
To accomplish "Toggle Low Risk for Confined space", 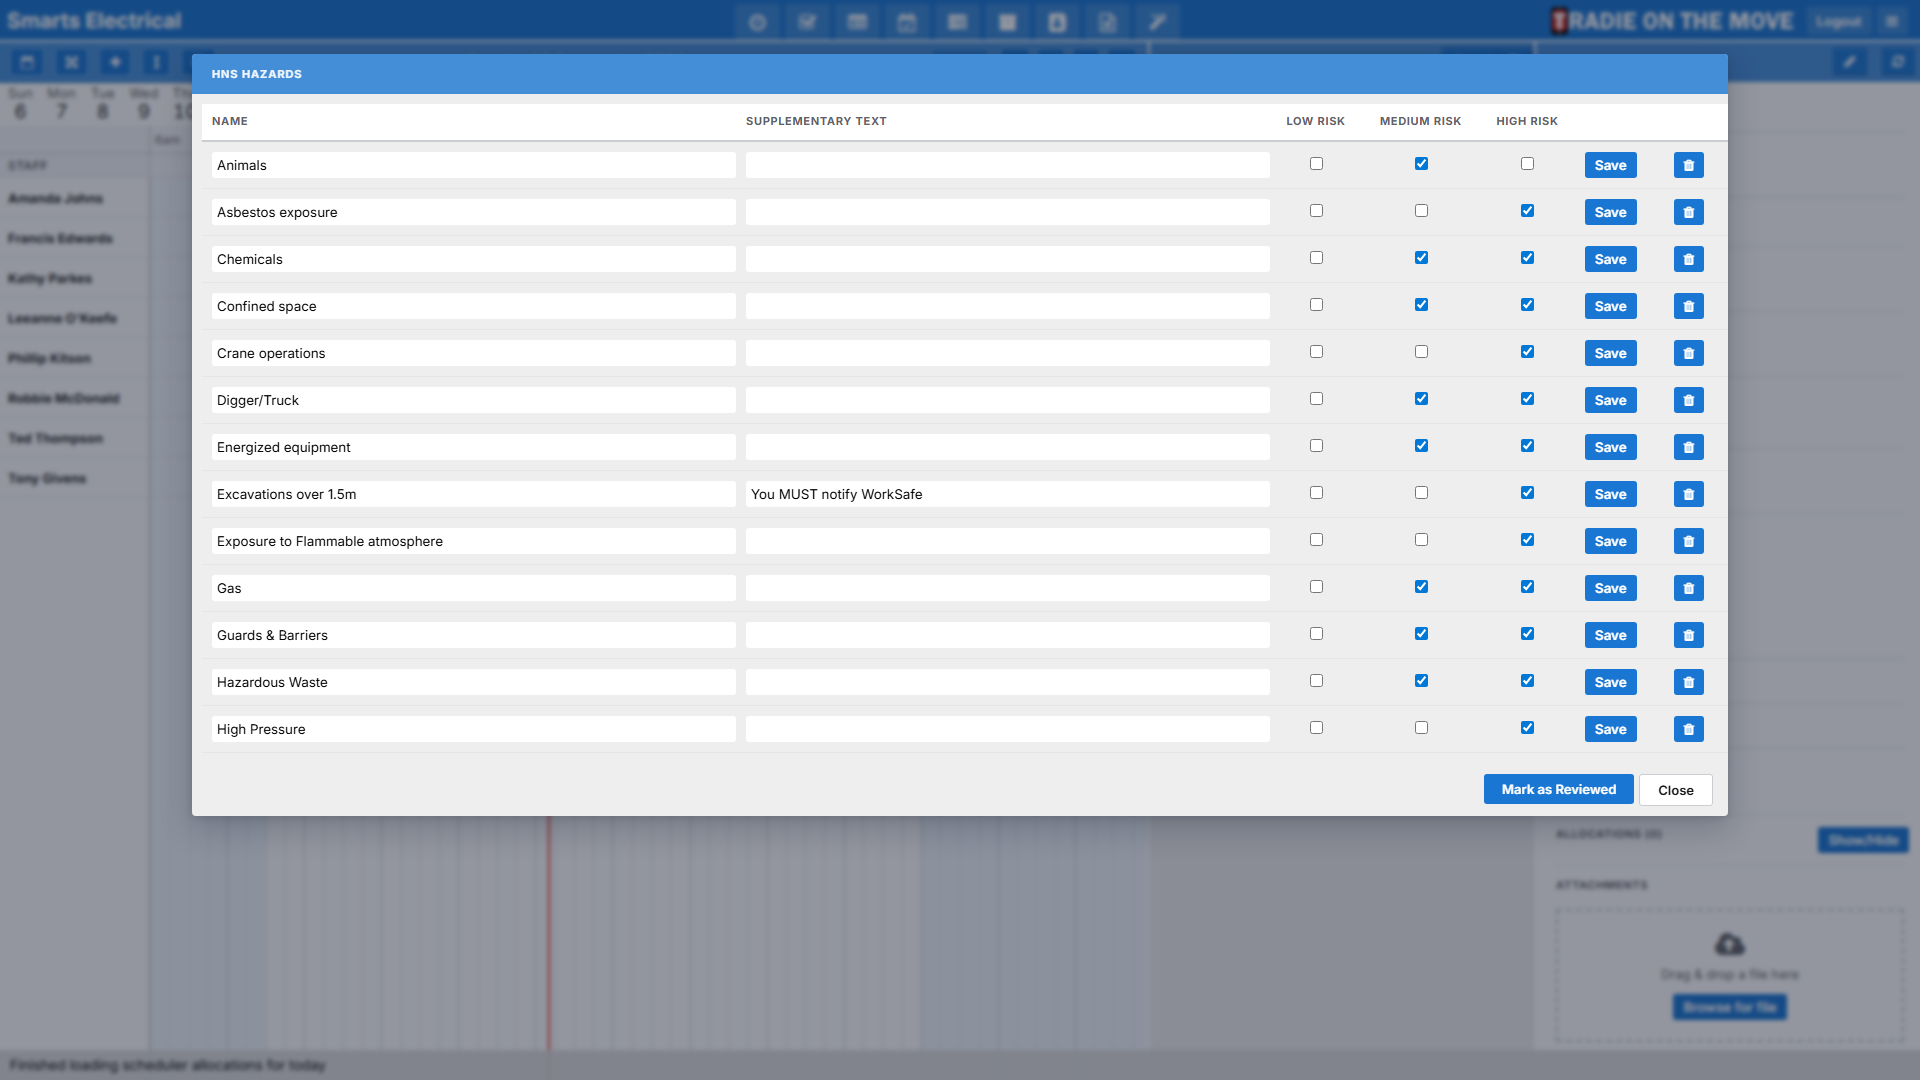I will click(1316, 305).
